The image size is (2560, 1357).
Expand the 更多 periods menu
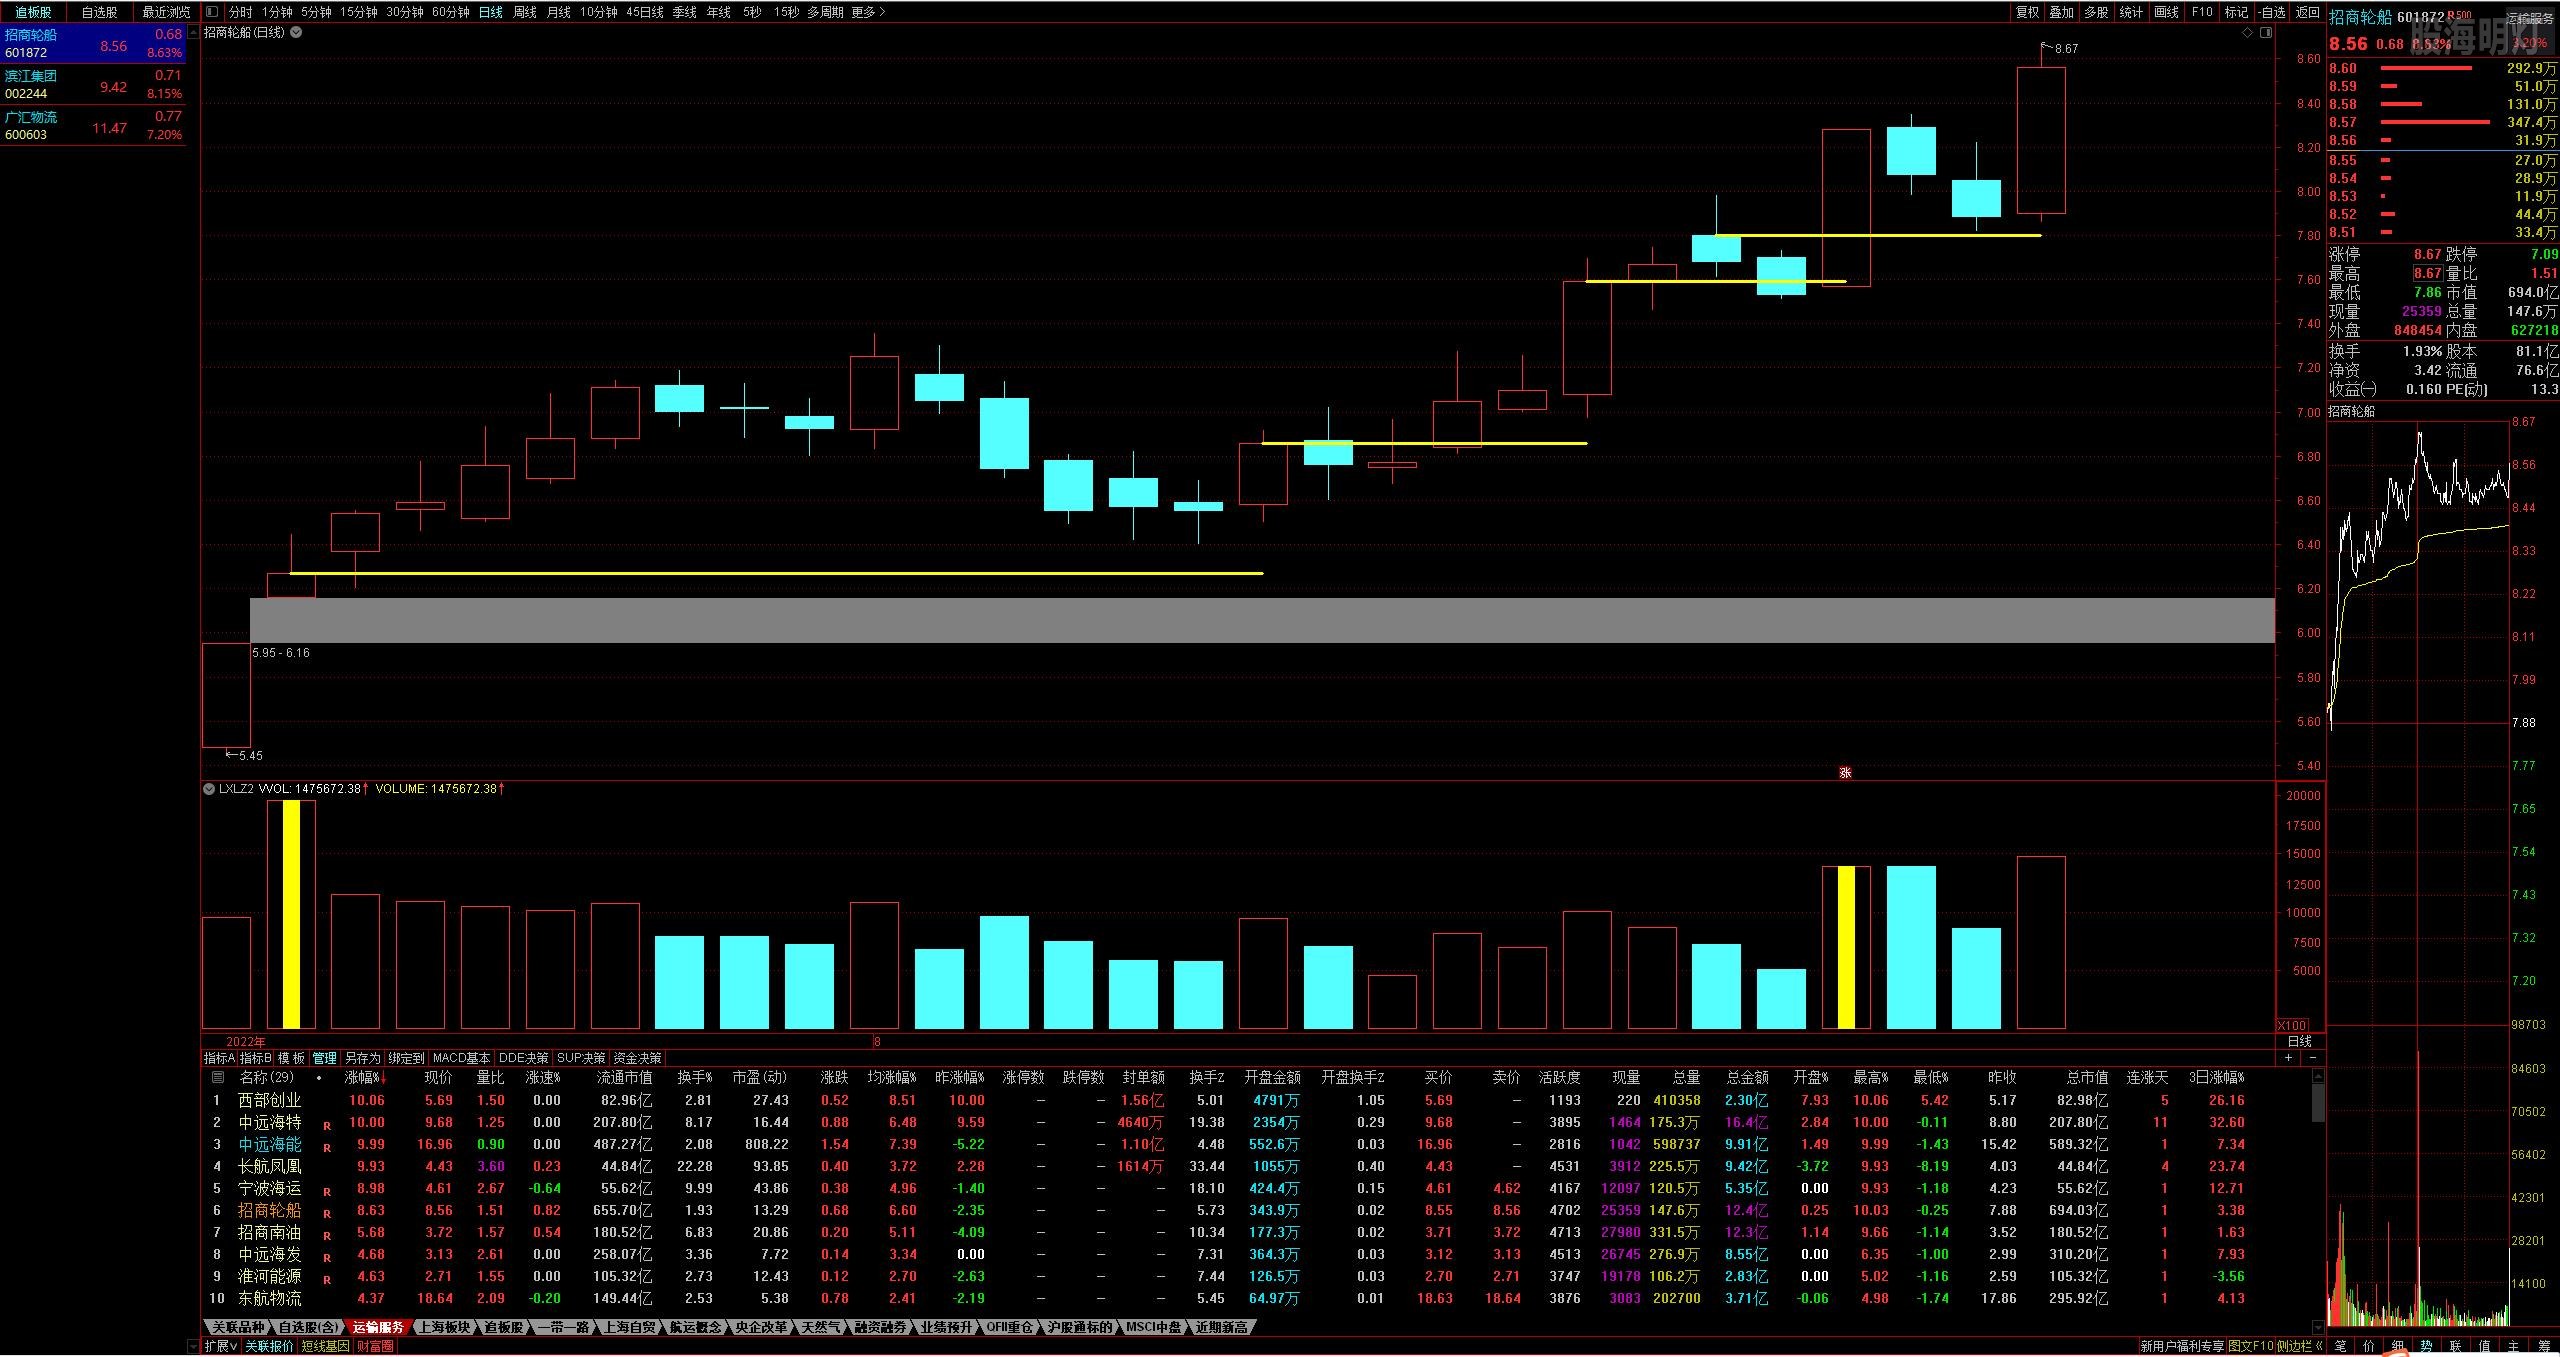click(868, 12)
